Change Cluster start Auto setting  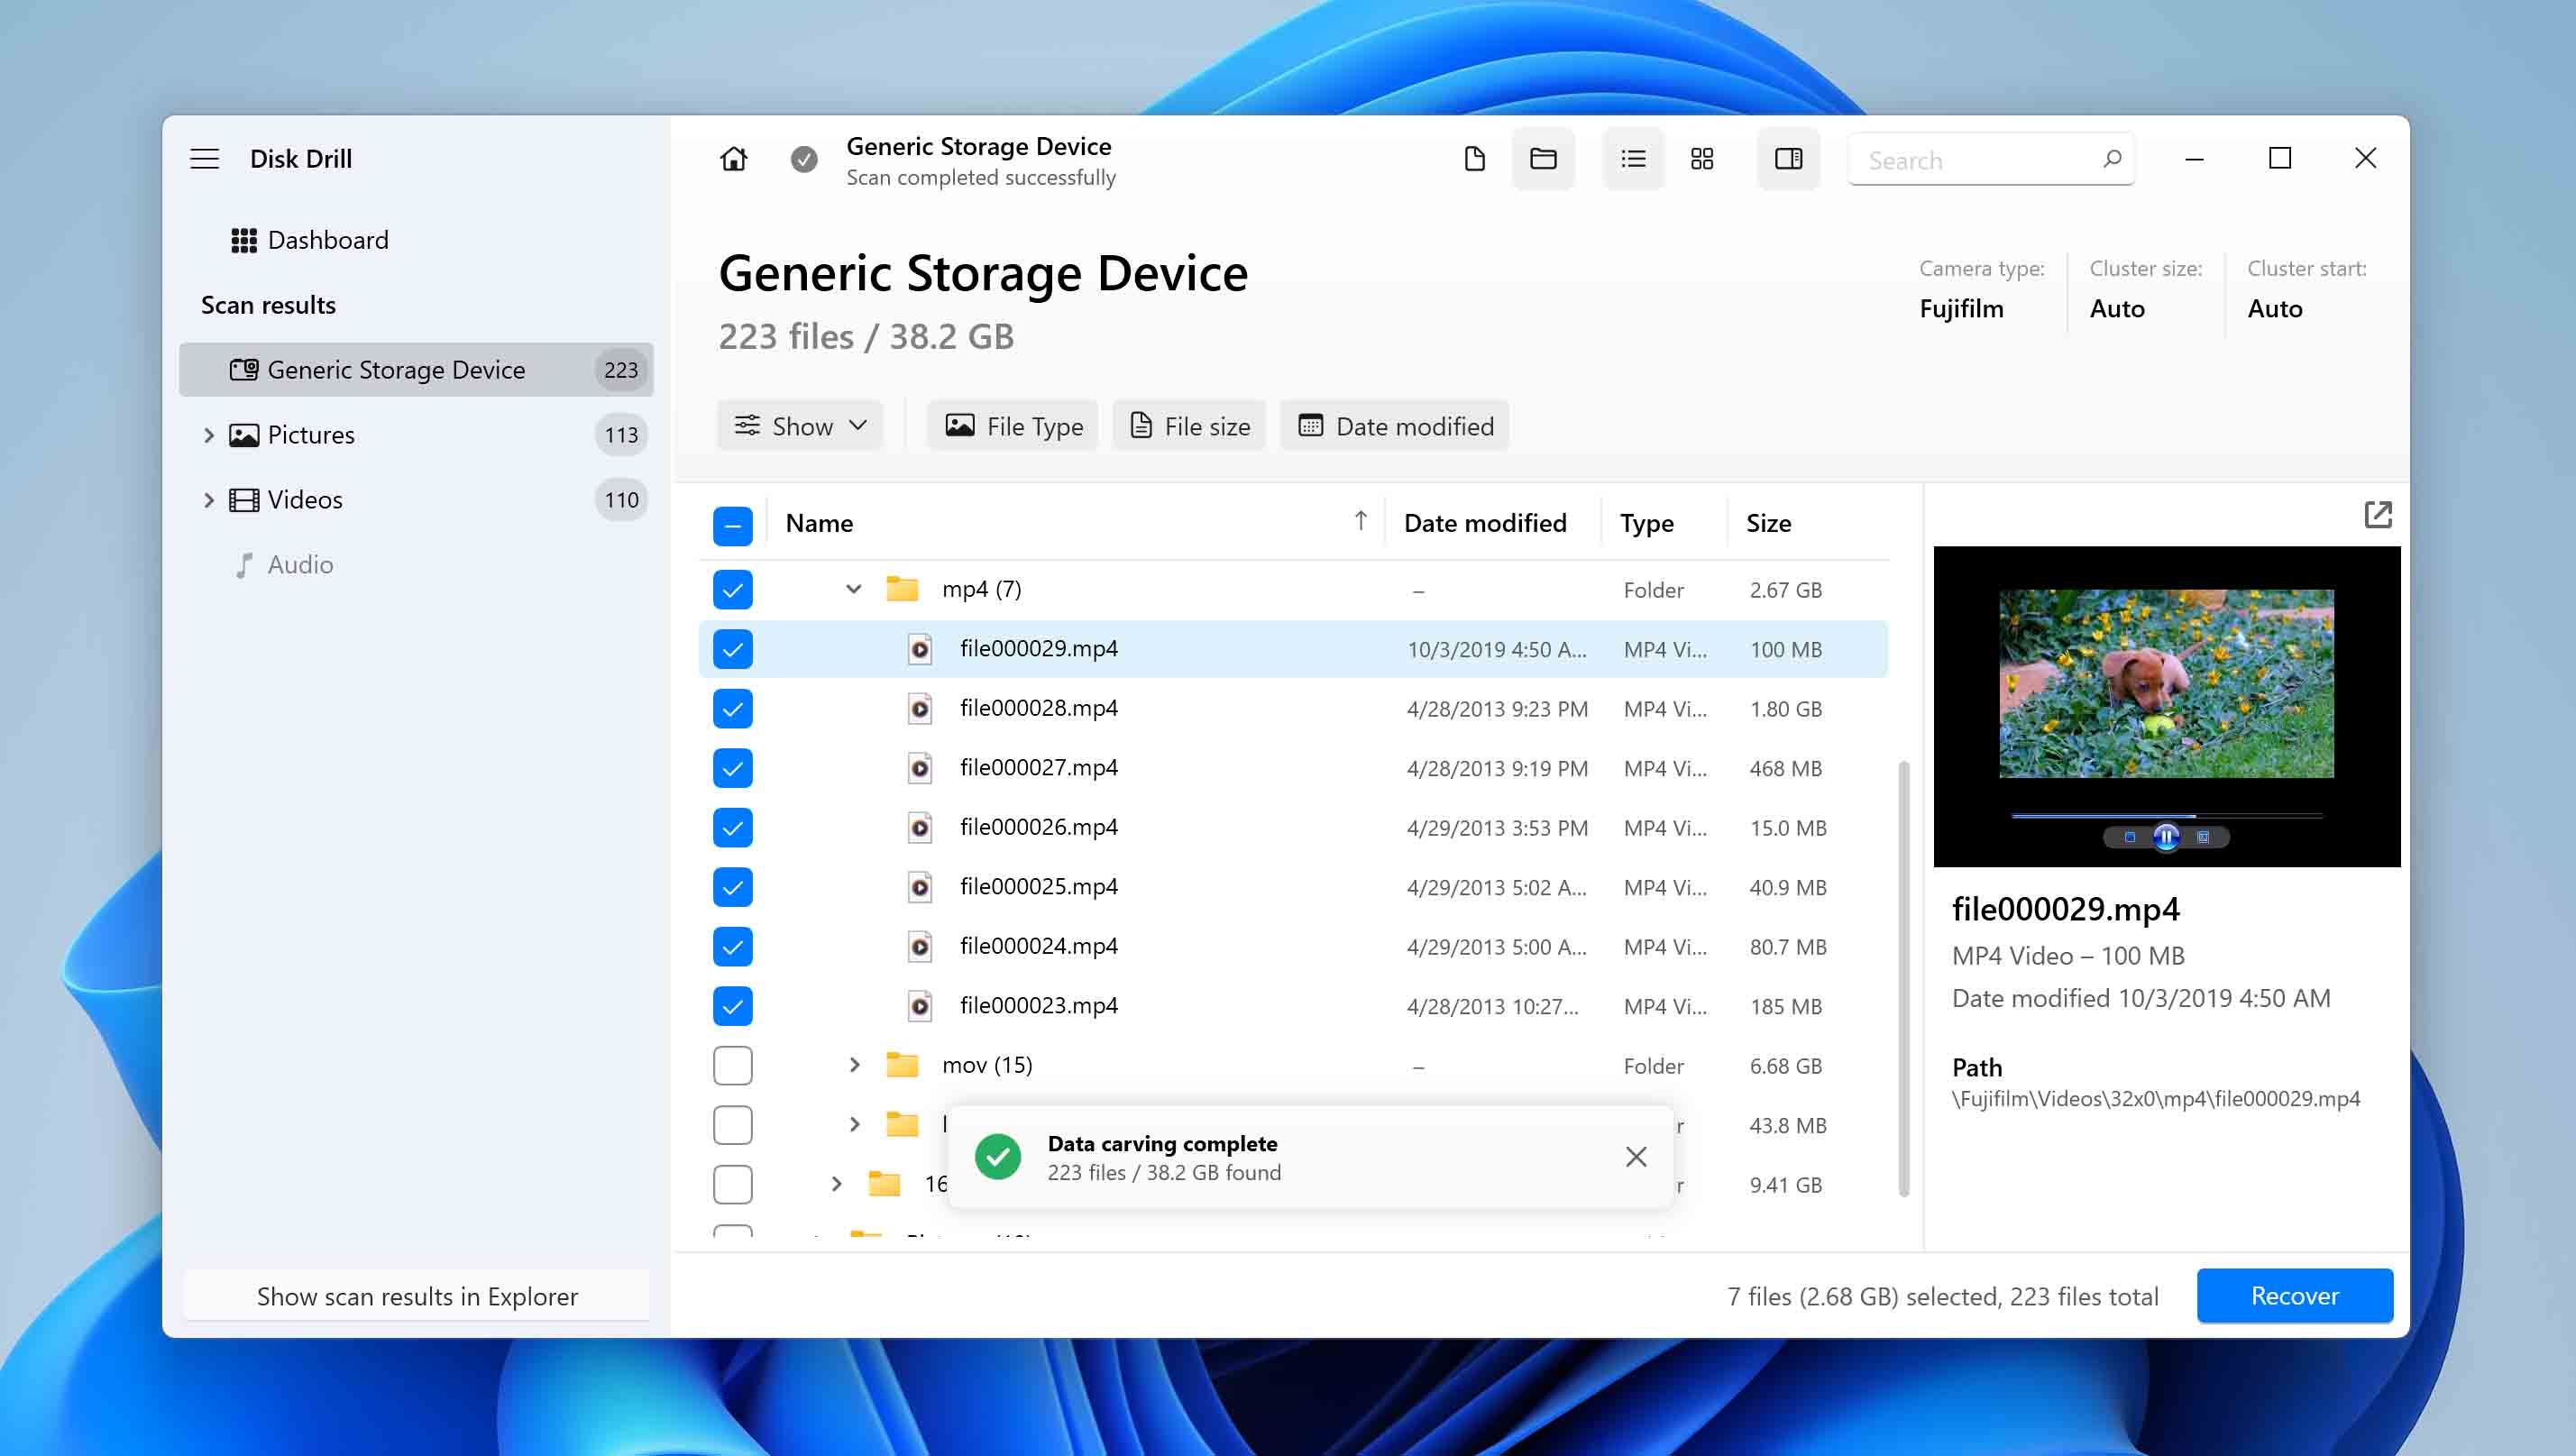[2275, 309]
